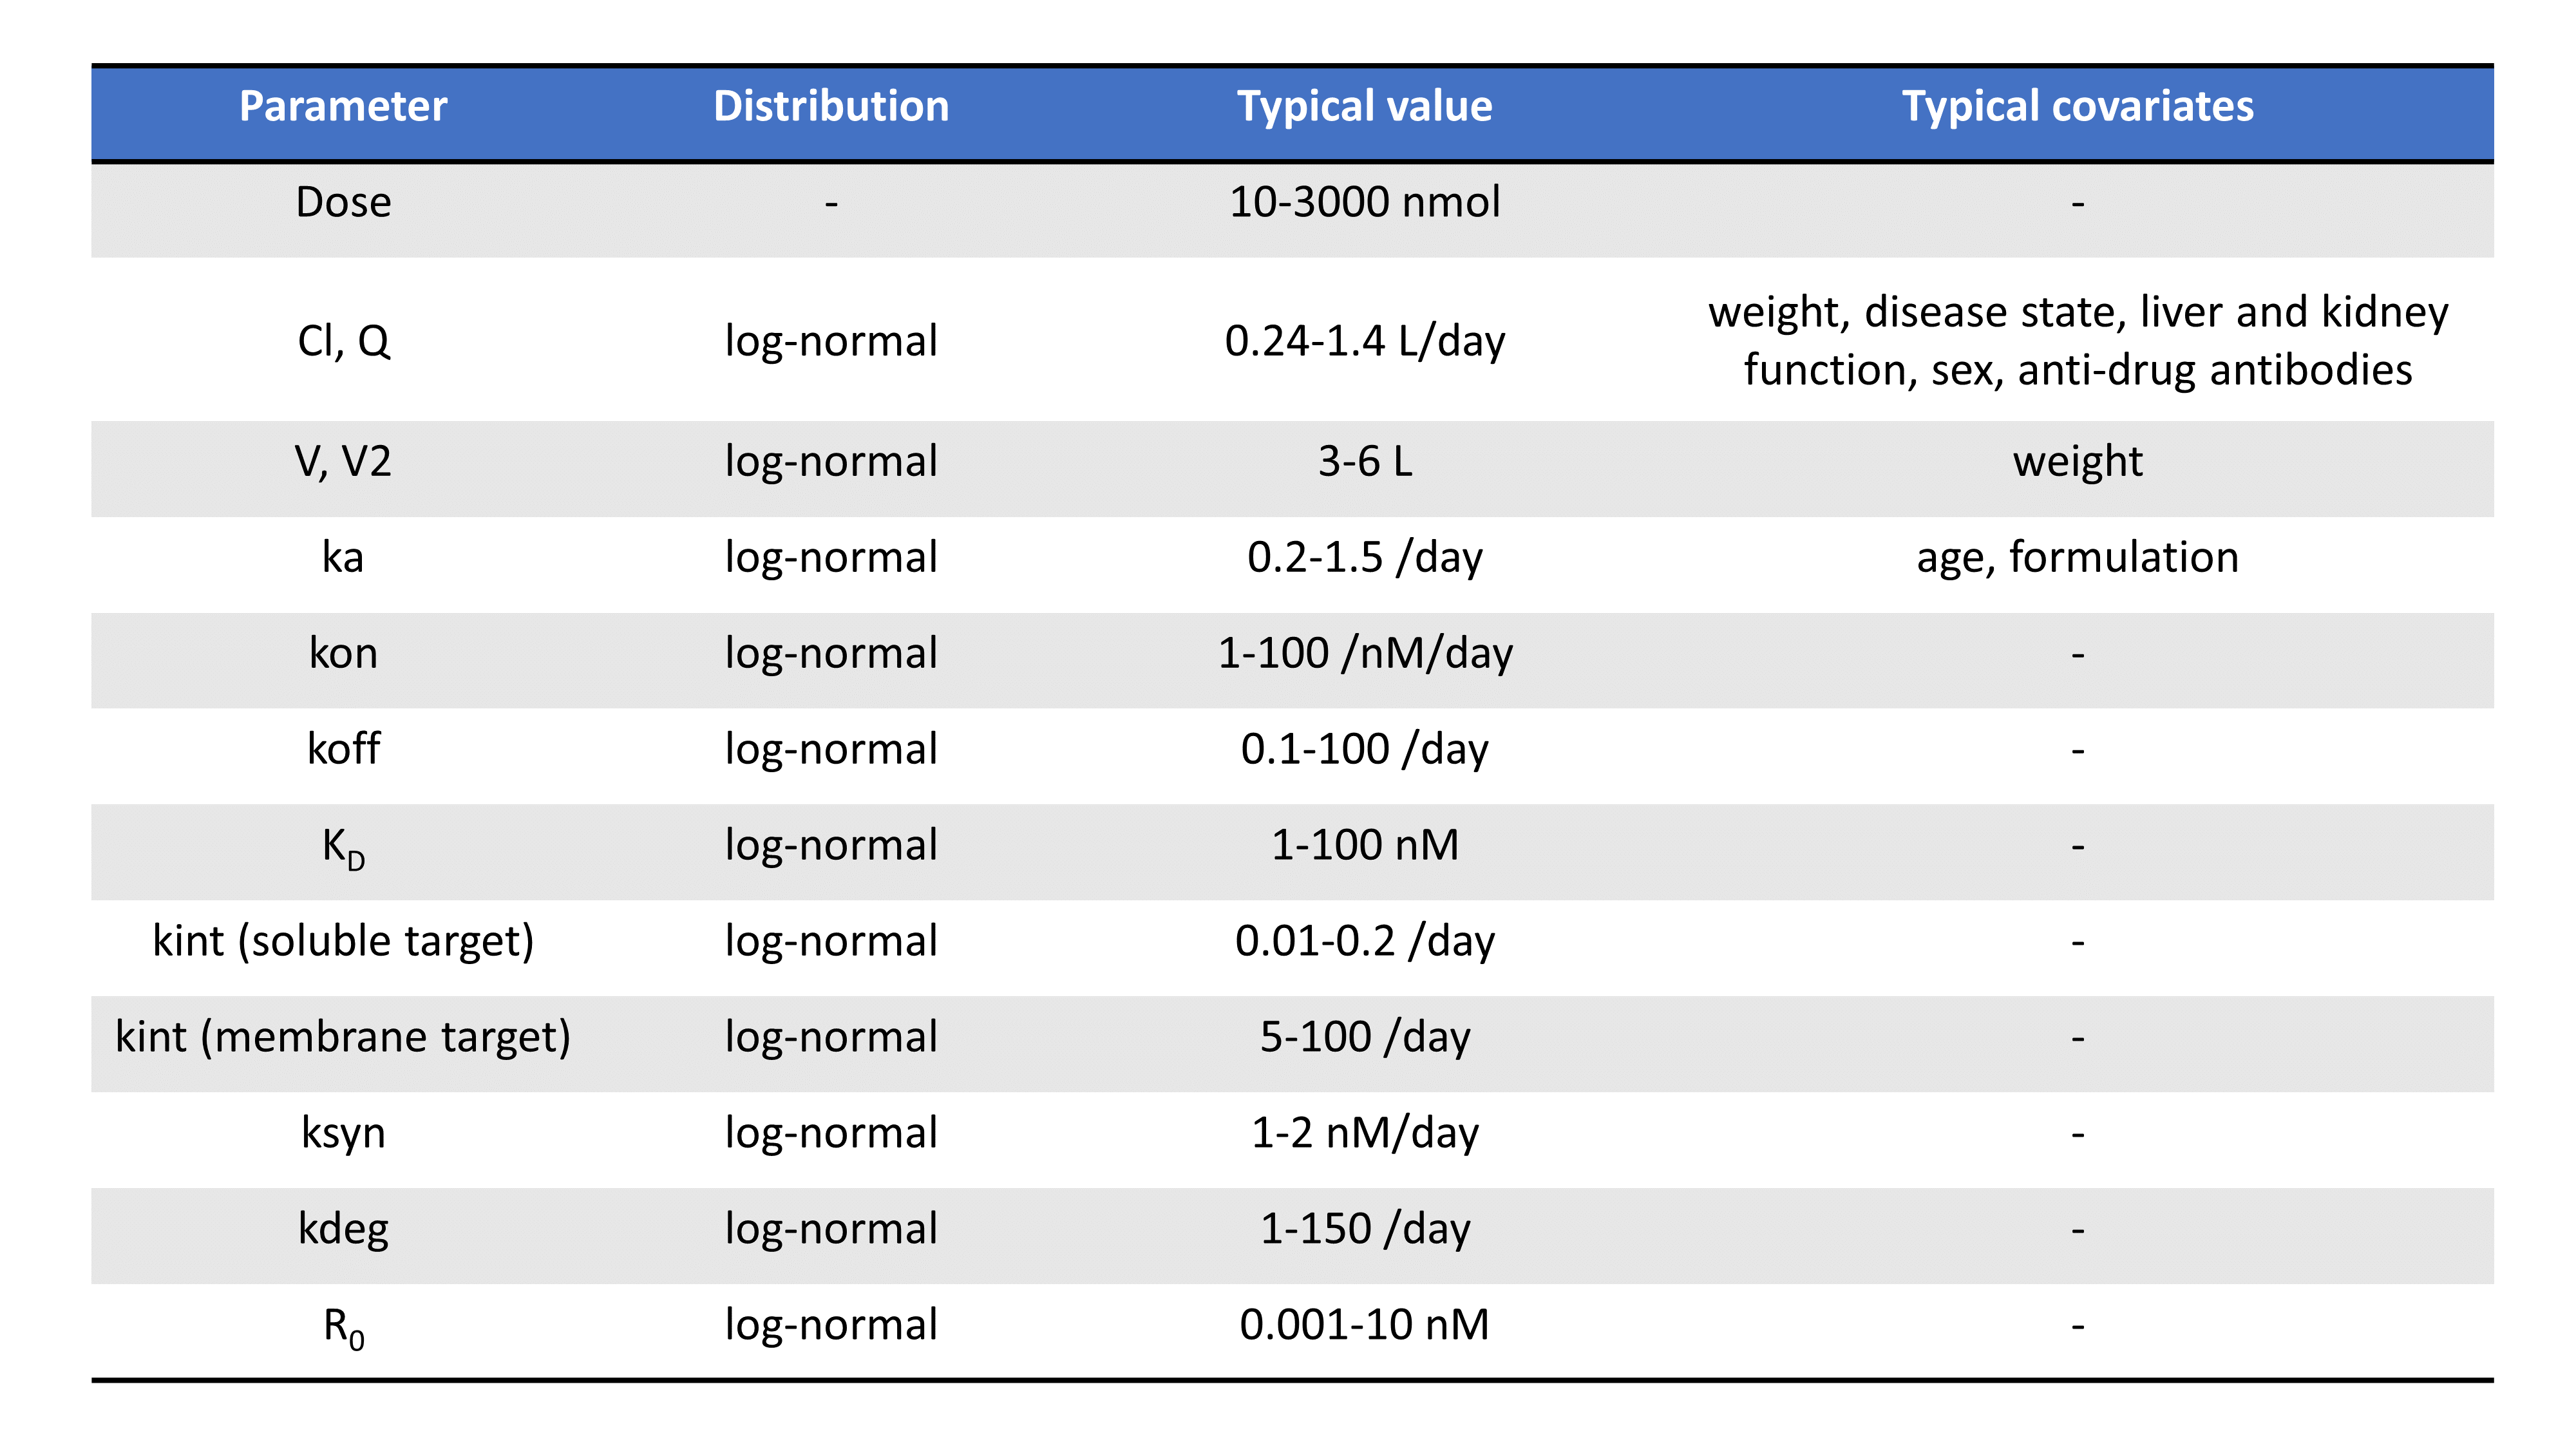The height and width of the screenshot is (1449, 2576).
Task: Click the ka parameter cell
Action: click(343, 557)
